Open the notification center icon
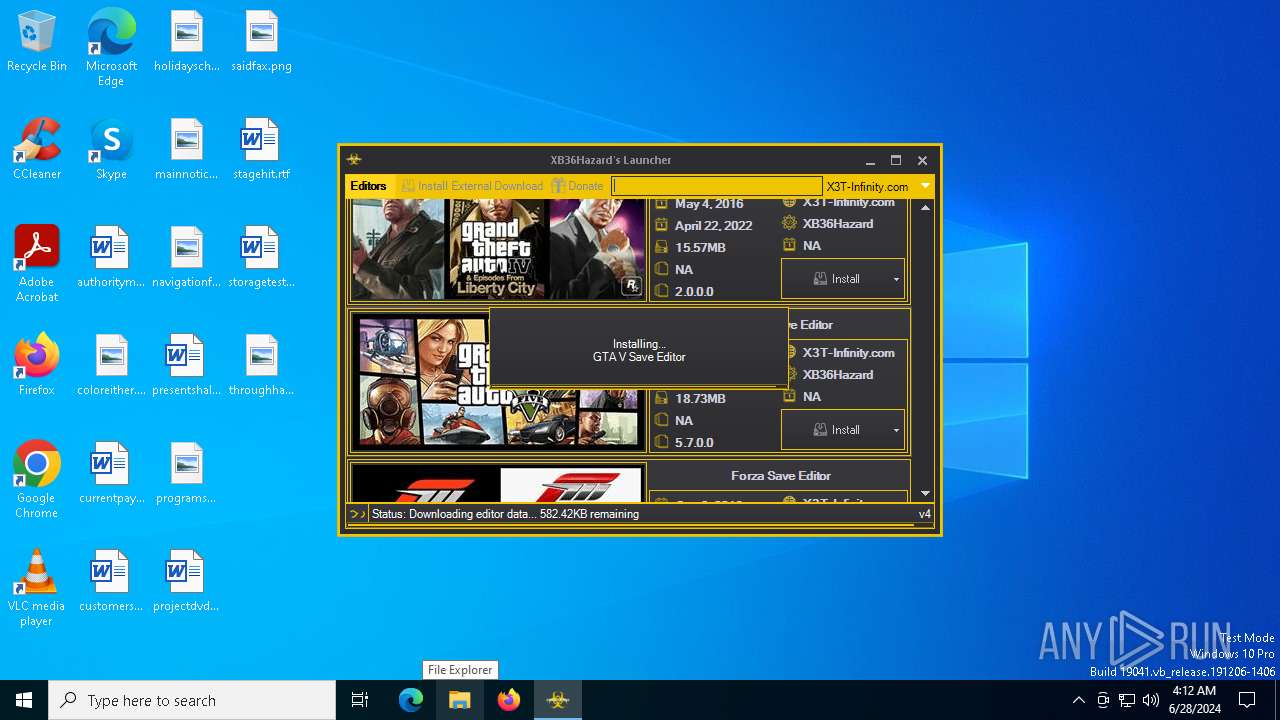Screen dimensions: 1280x720 coord(1247,700)
